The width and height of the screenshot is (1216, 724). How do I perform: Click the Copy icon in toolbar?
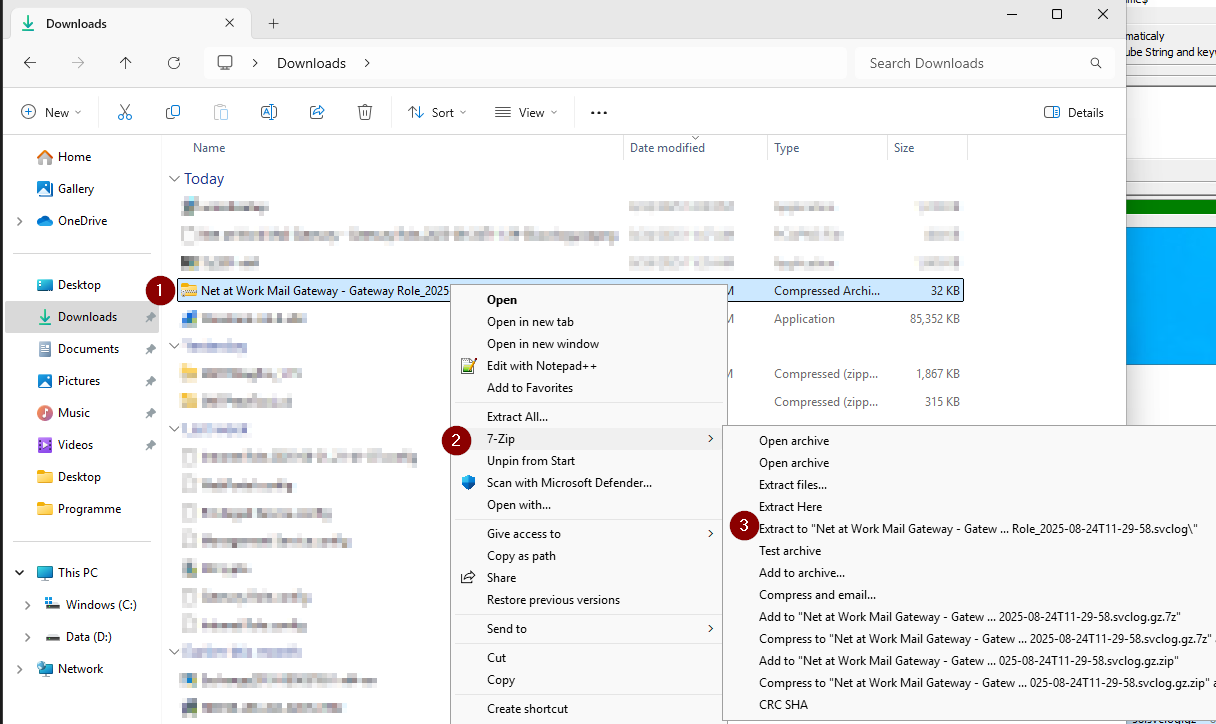pos(173,113)
